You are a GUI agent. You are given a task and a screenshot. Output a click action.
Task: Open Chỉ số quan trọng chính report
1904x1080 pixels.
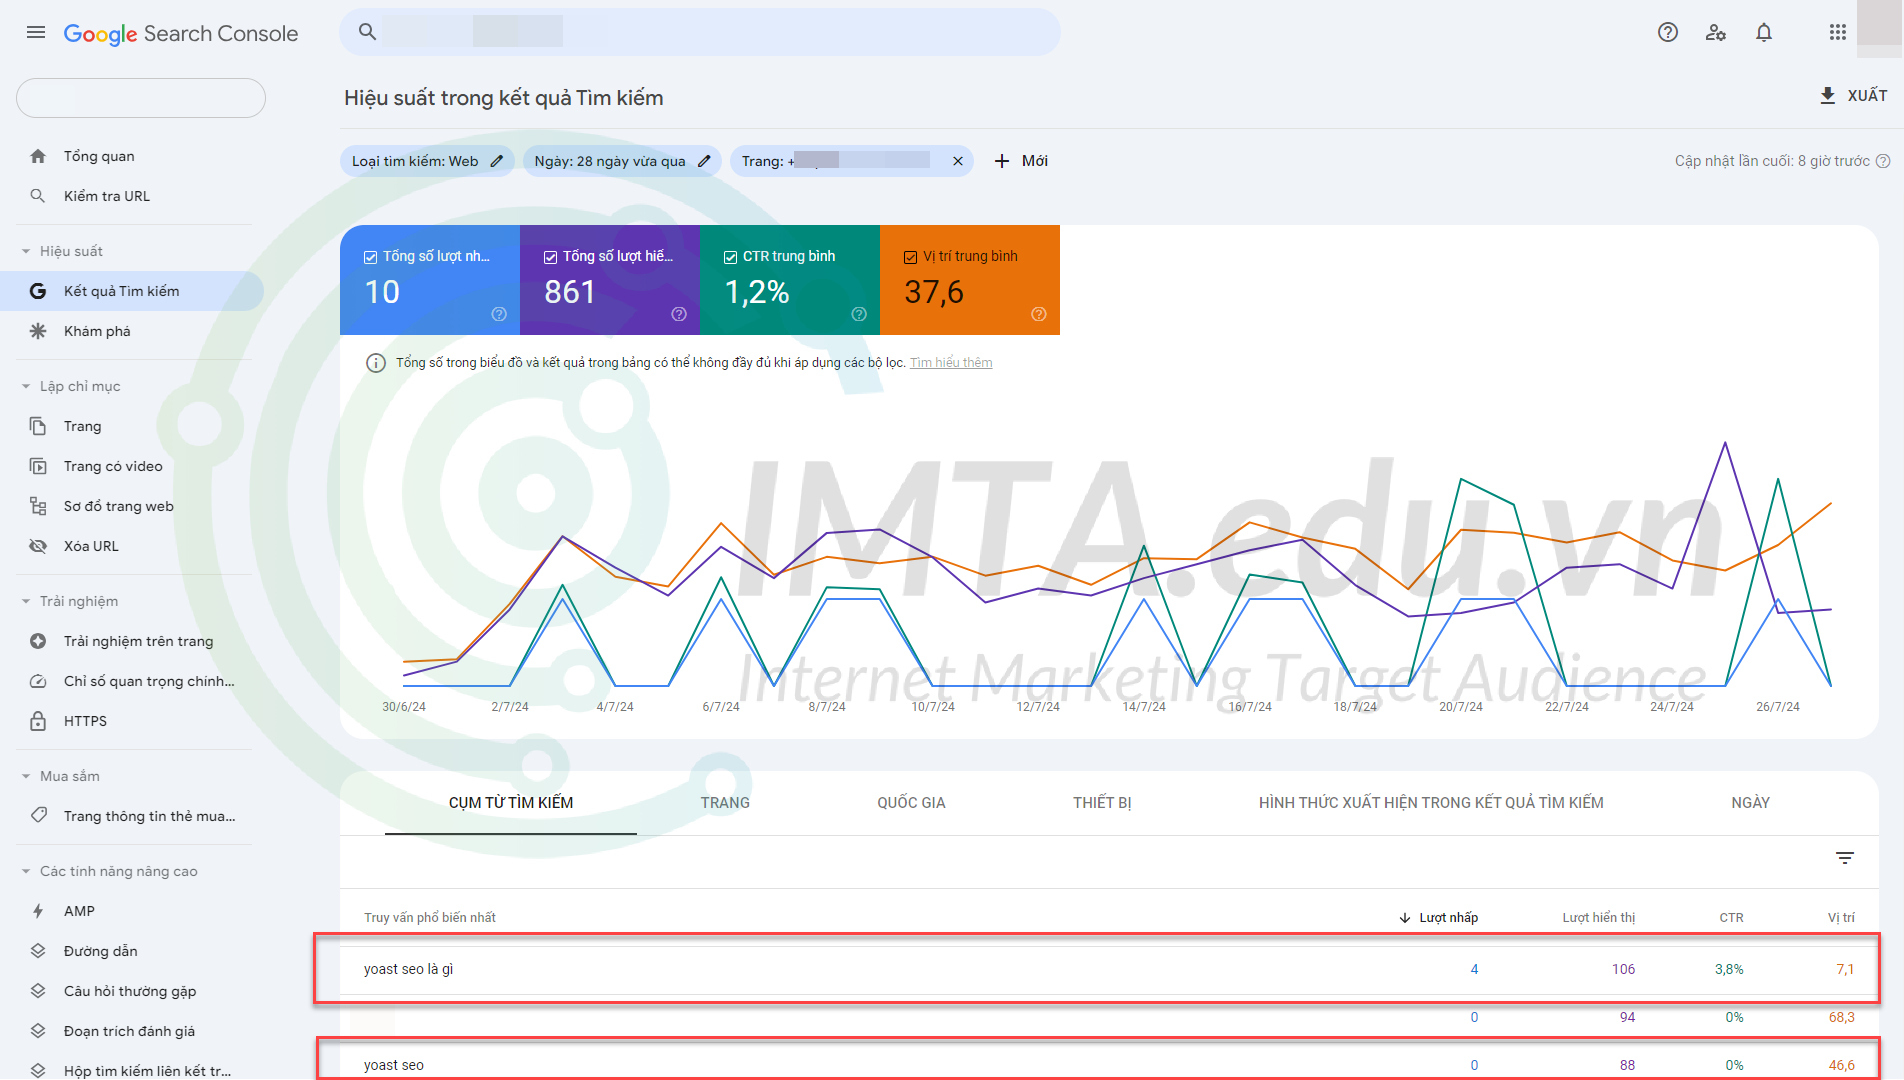click(x=149, y=681)
